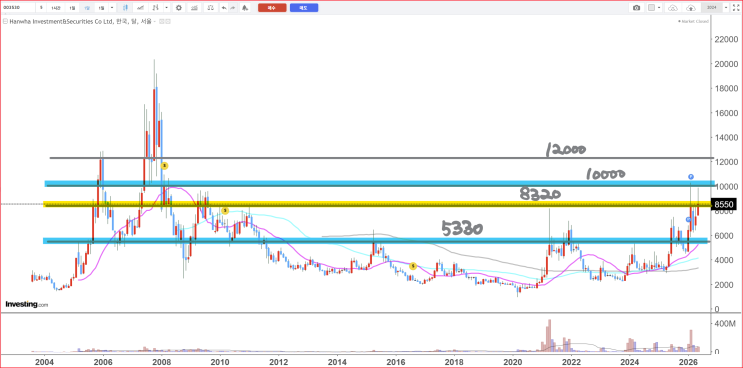Click blue marker above 2026 candle peak
Viewport: 743px width, 368px height.
click(691, 177)
